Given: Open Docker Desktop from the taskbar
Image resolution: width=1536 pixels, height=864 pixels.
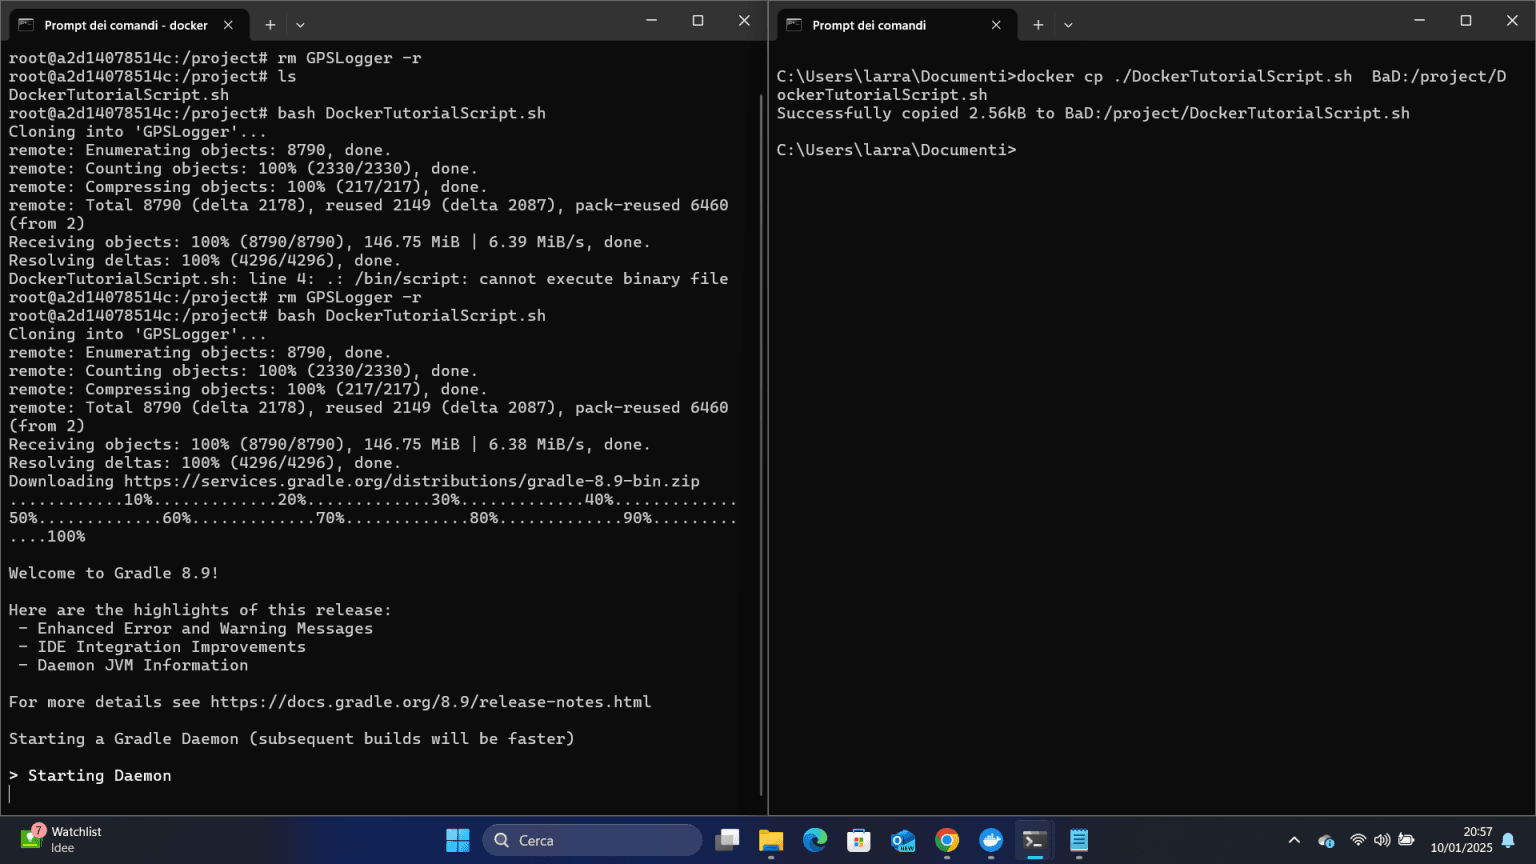Looking at the screenshot, I should (991, 840).
